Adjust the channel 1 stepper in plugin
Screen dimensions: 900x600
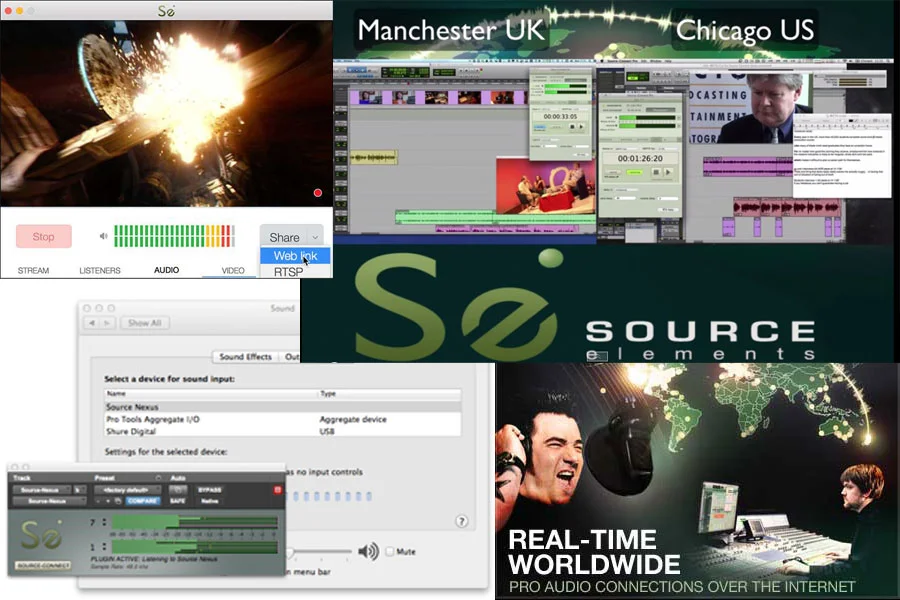tap(104, 547)
